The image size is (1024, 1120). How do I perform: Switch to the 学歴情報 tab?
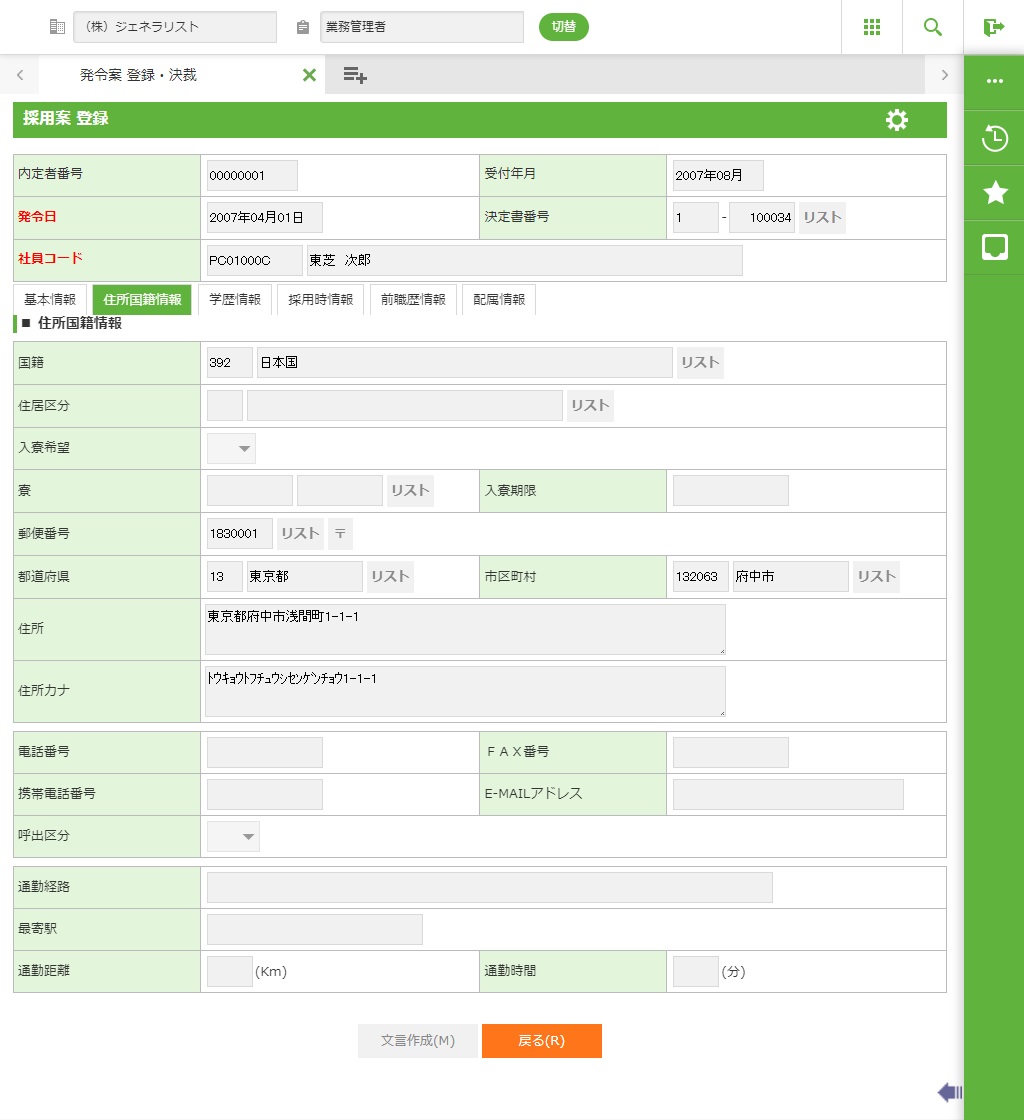pyautogui.click(x=234, y=299)
